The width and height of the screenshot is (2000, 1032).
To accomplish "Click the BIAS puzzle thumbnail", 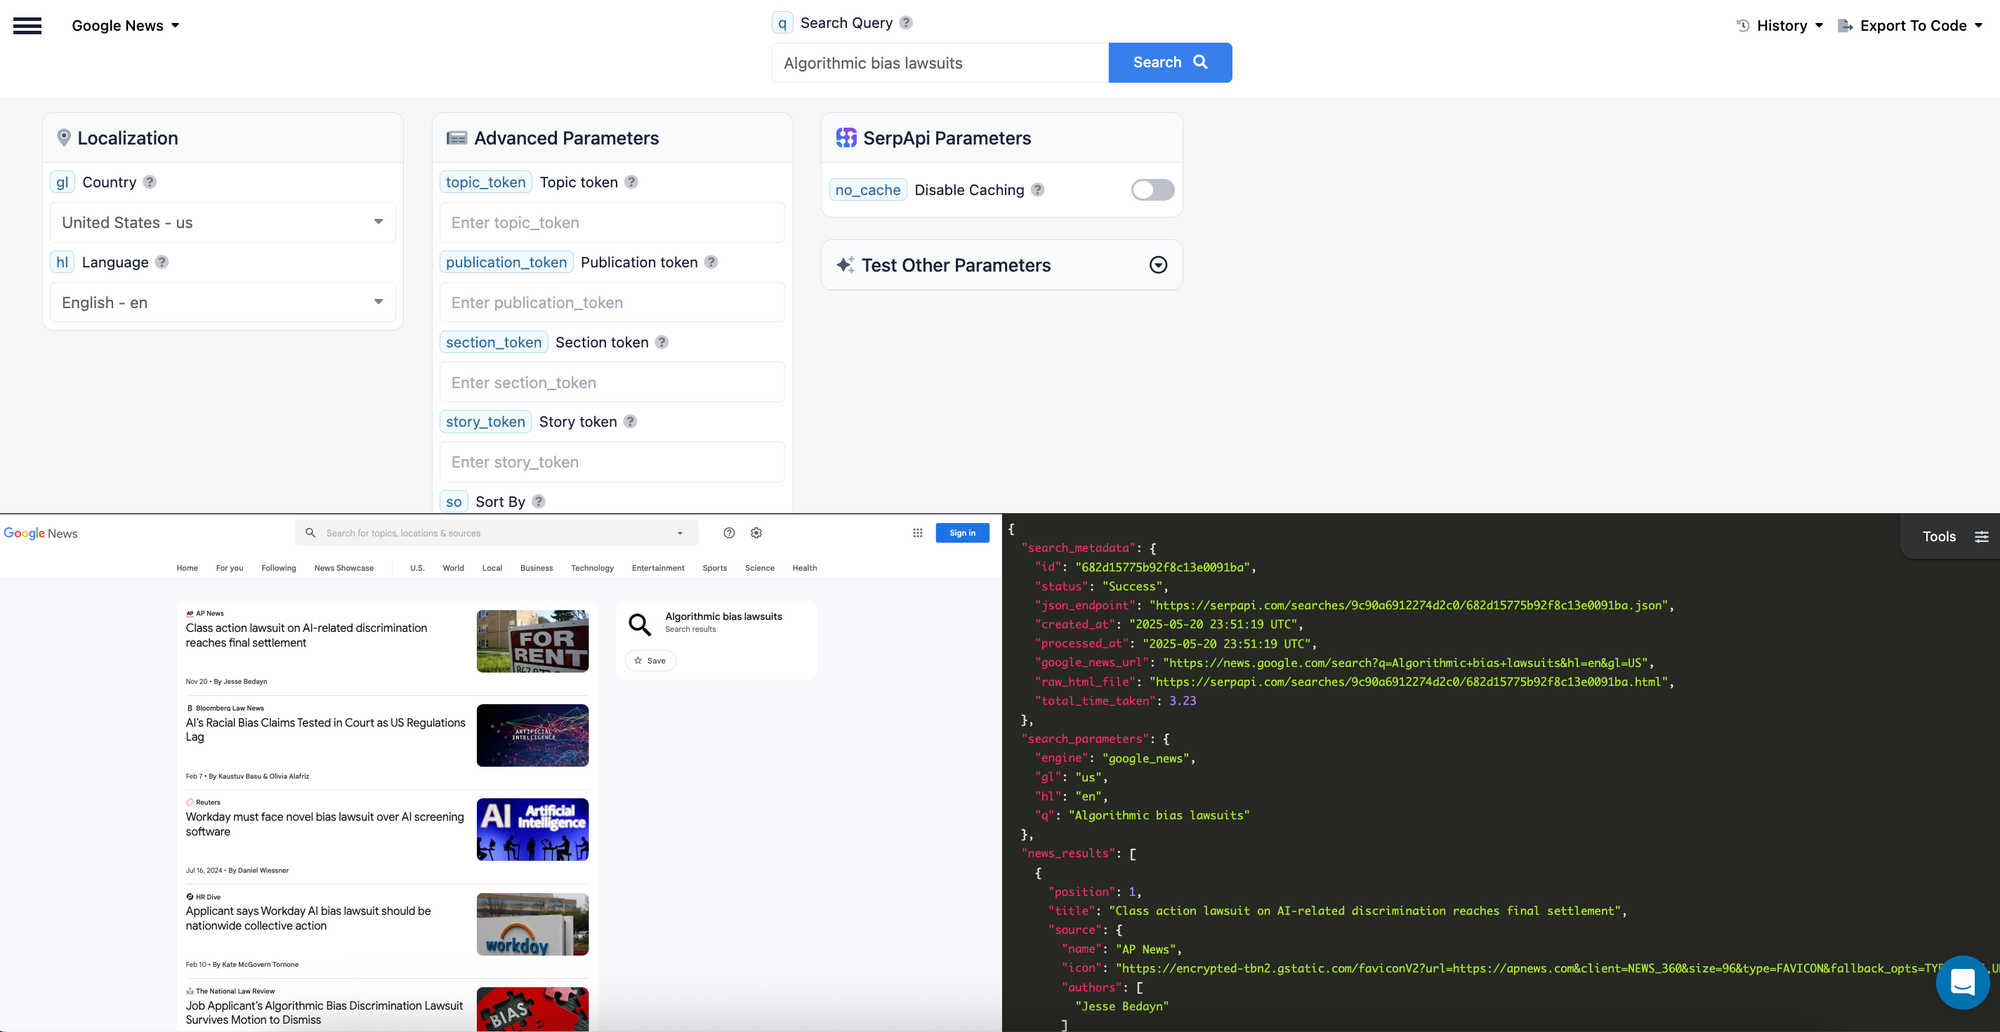I will pos(533,1009).
